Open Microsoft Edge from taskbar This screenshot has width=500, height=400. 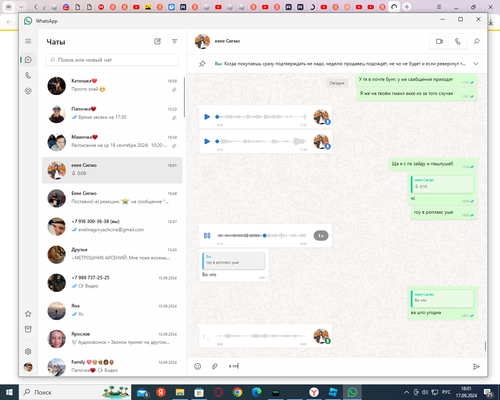coord(256,392)
